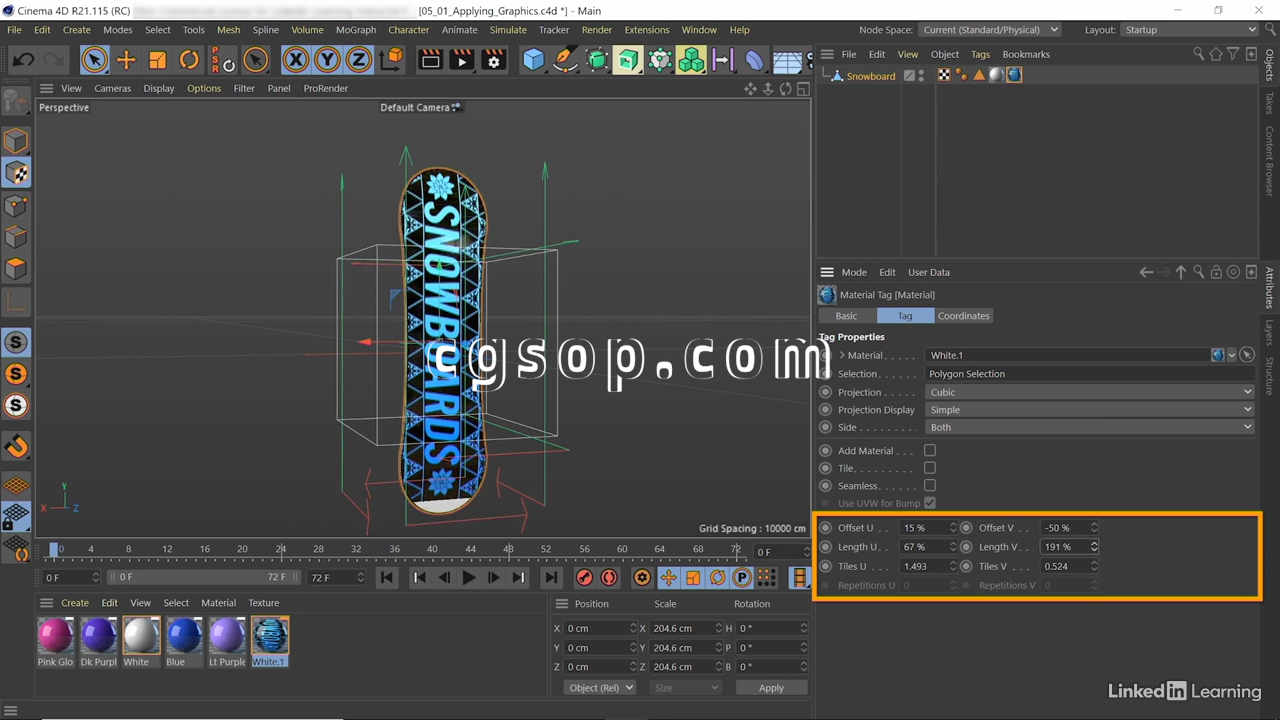The height and width of the screenshot is (720, 1280).
Task: Open the MoGraph menu
Action: pos(355,30)
